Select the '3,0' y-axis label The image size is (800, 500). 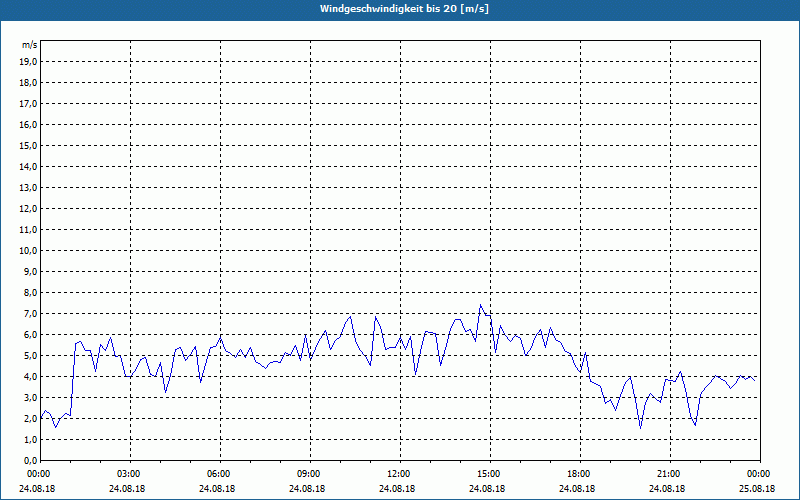(x=30, y=397)
